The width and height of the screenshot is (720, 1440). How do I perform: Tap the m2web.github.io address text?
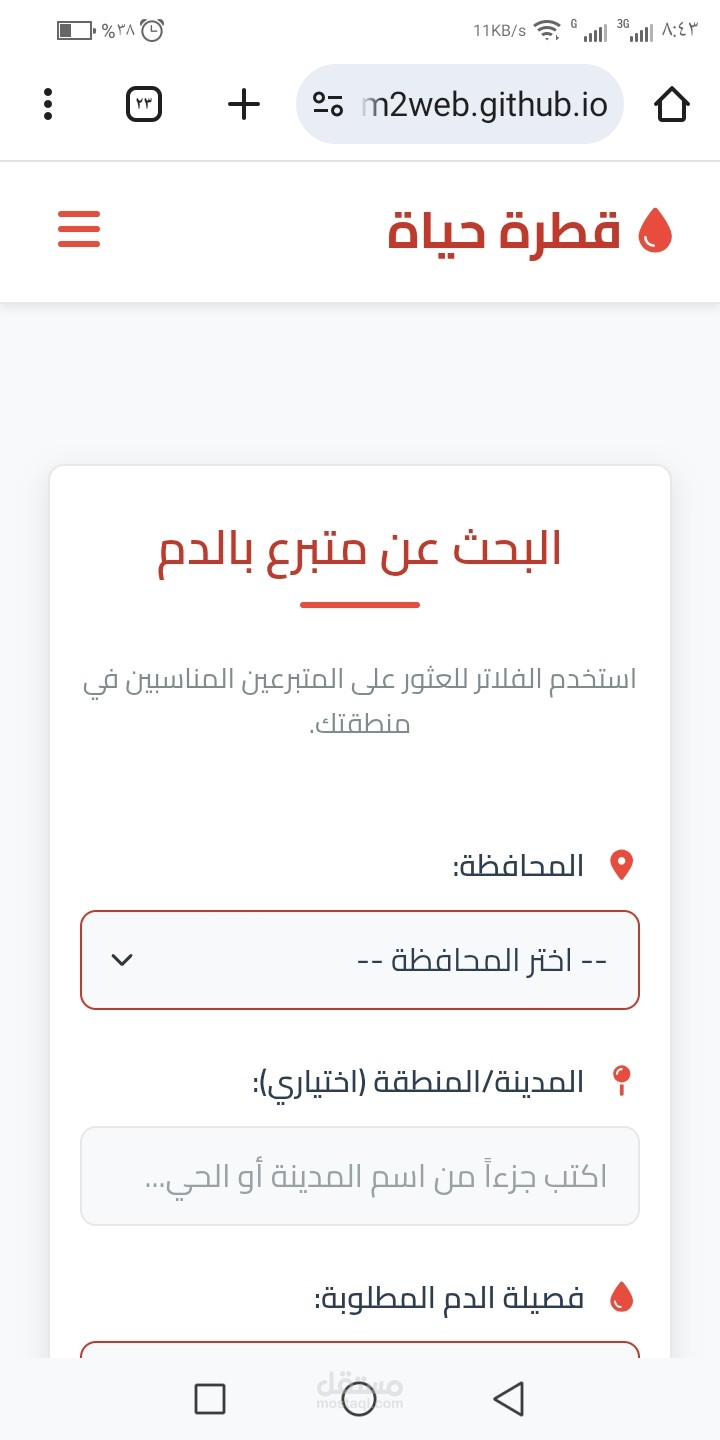pyautogui.click(x=484, y=105)
